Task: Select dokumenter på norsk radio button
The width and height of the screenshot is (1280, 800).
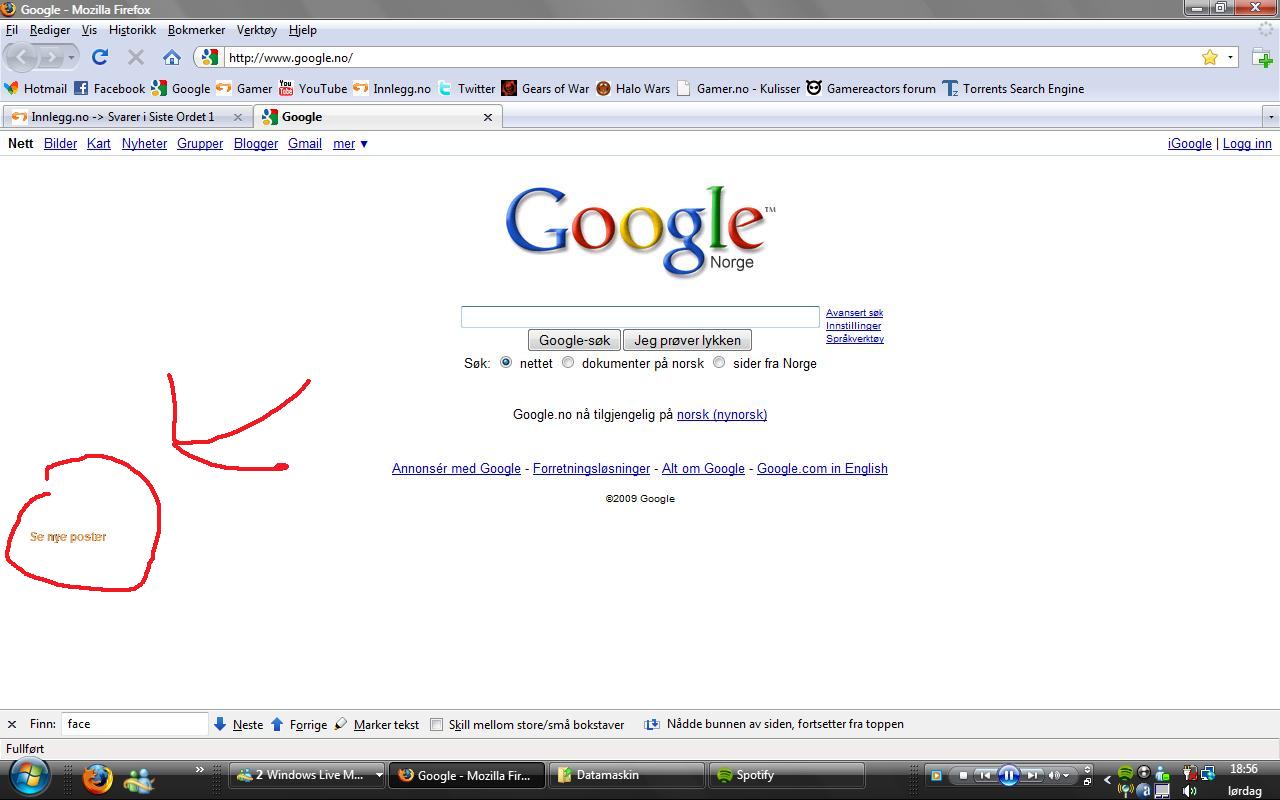Action: tap(568, 362)
